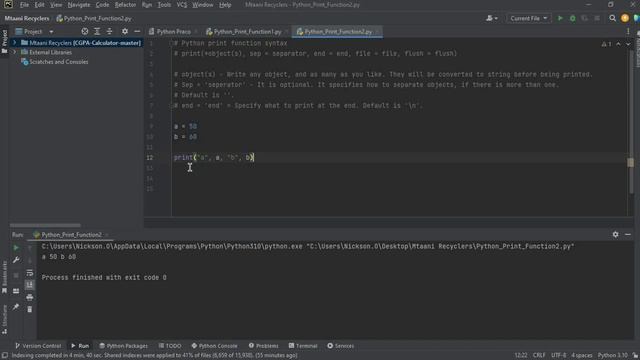Open the user account avatar icon
The width and height of the screenshot is (640, 360).
point(625,18)
